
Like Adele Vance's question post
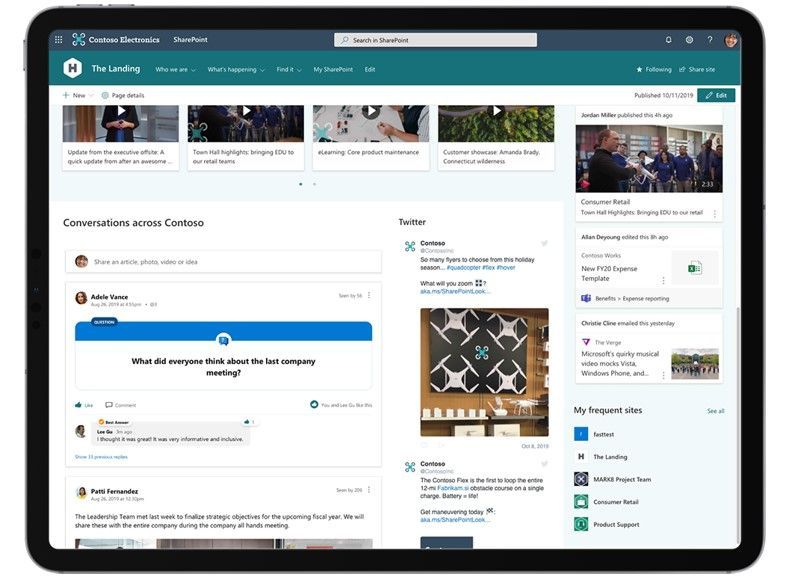pos(84,405)
